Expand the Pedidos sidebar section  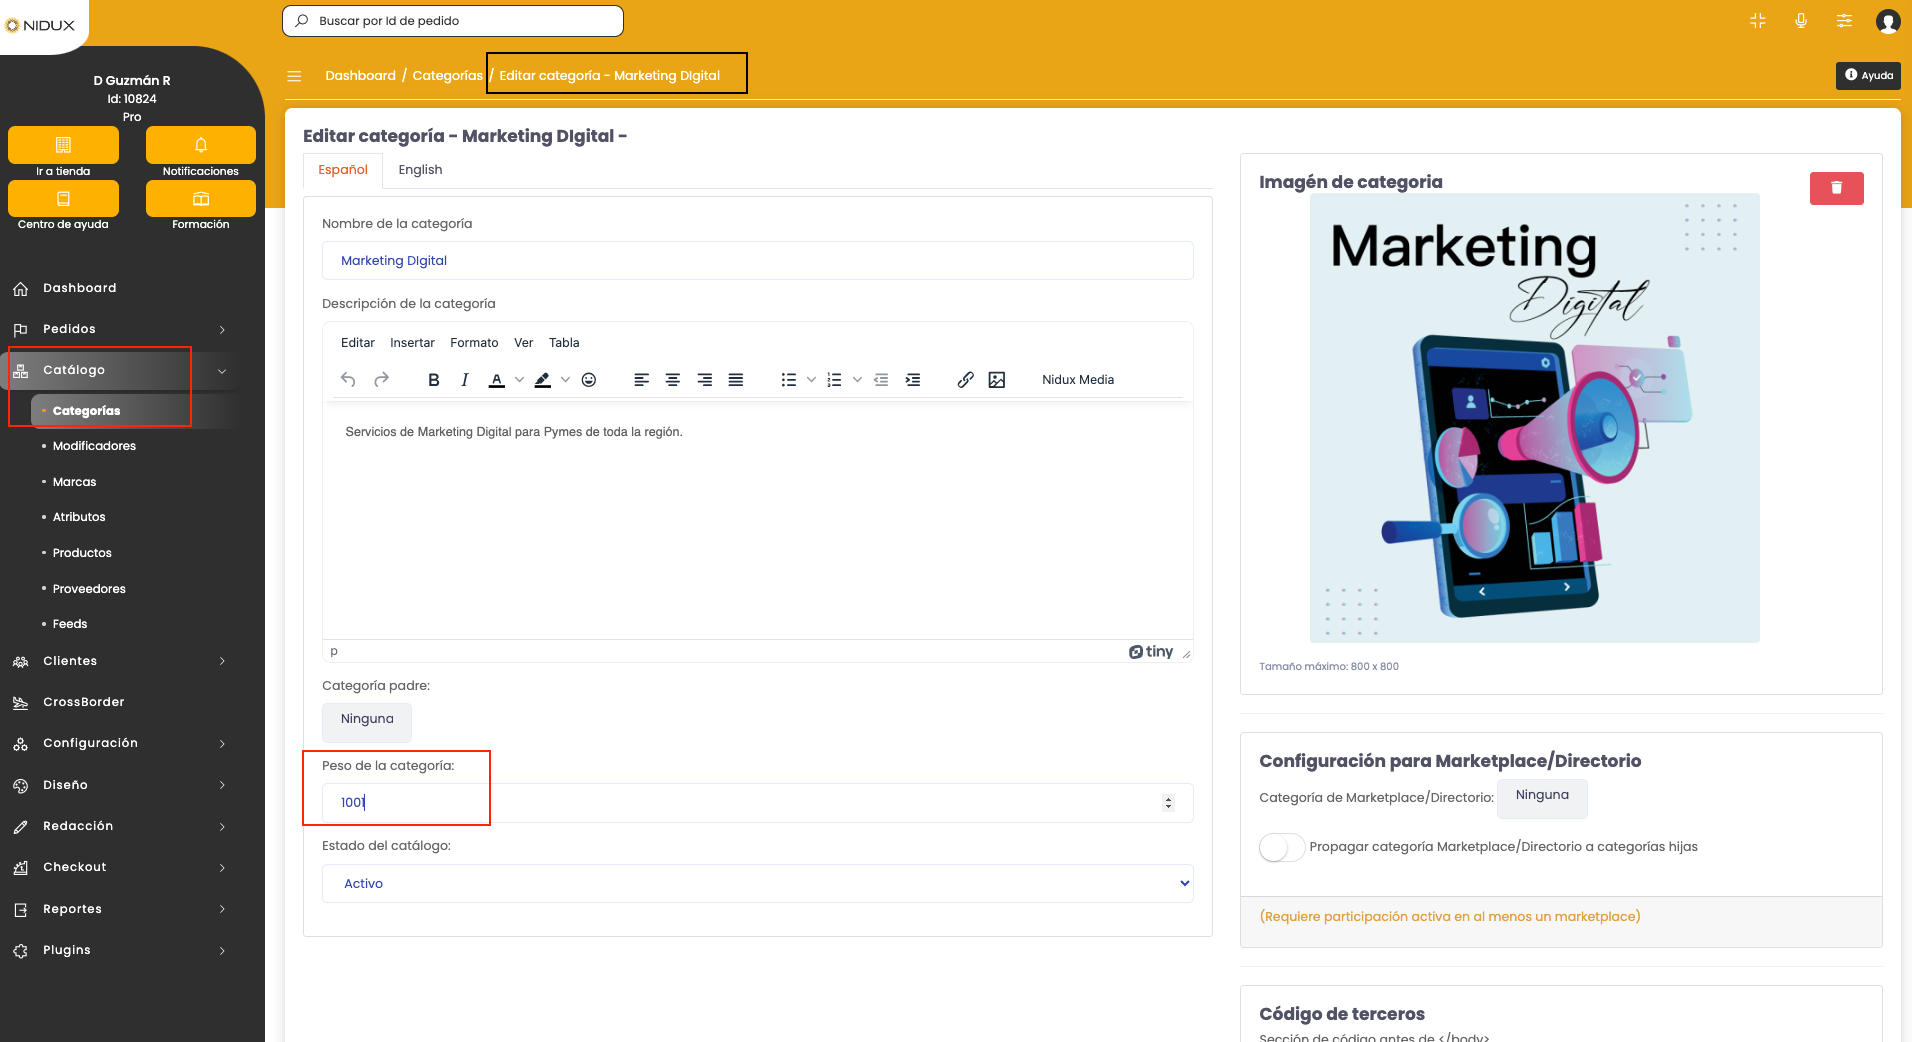pos(120,329)
